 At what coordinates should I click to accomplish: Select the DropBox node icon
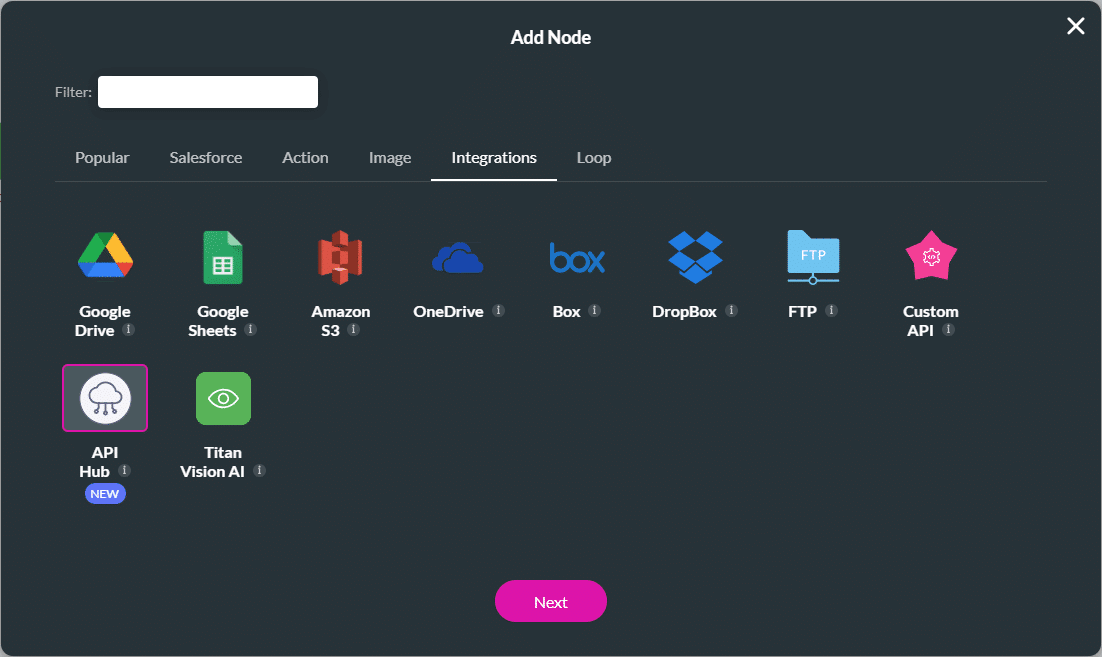pos(695,256)
